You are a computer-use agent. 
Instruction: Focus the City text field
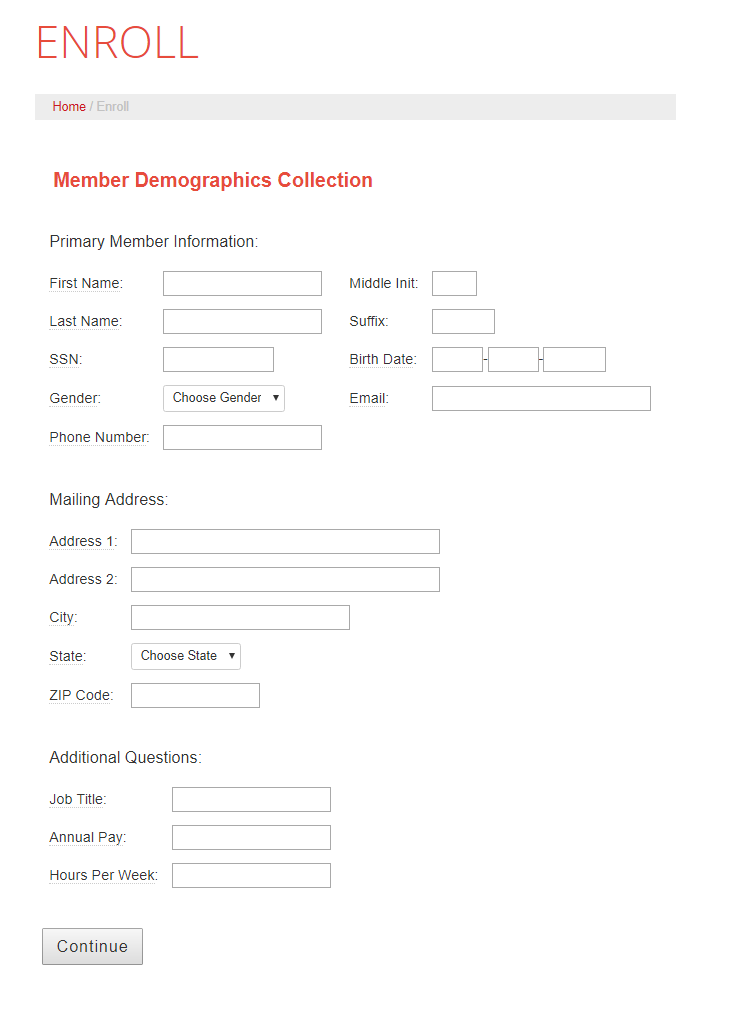pos(240,618)
